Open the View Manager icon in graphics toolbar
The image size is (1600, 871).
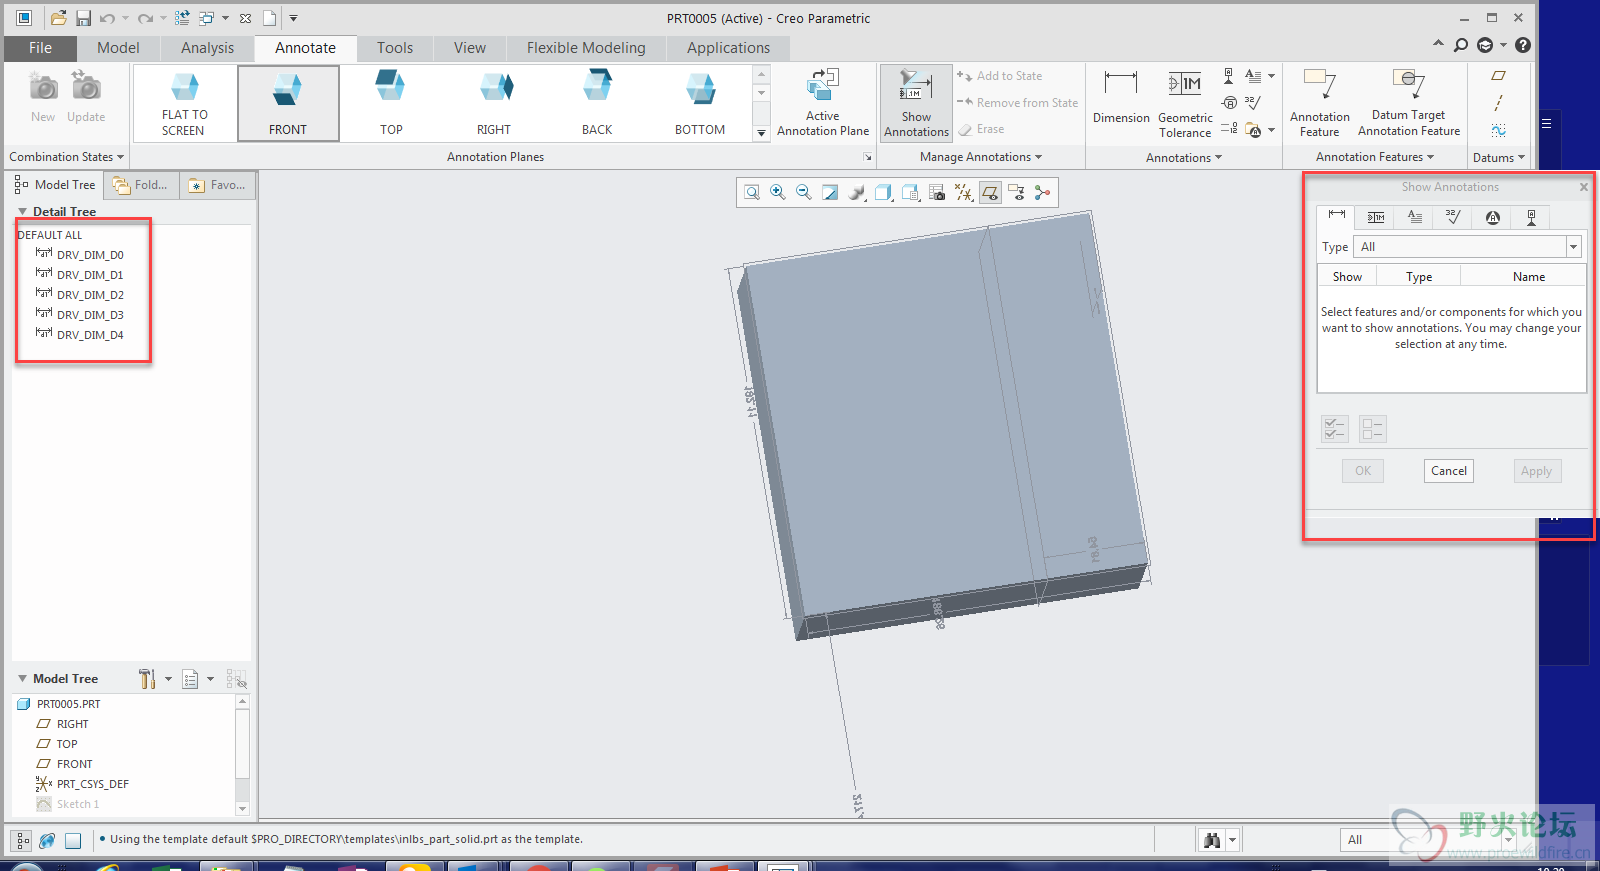pos(910,192)
